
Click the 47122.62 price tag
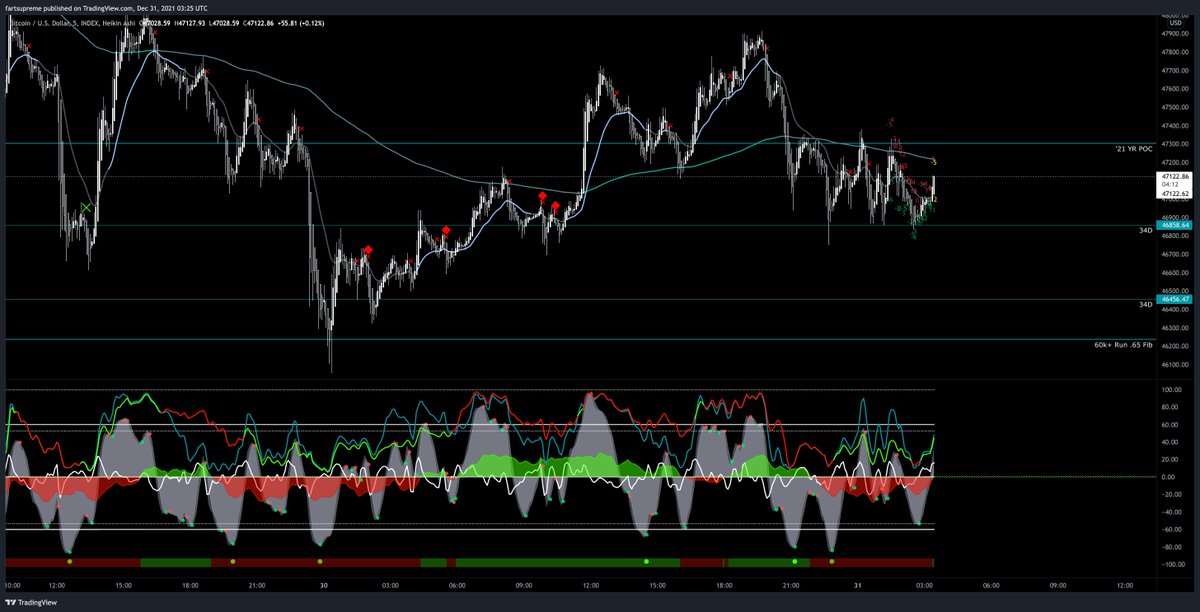click(x=1174, y=194)
